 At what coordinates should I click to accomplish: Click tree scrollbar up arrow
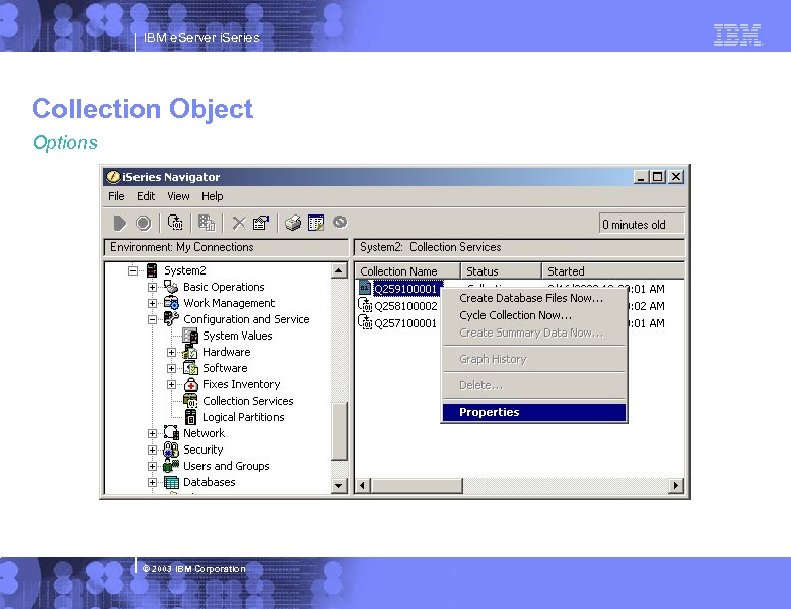pyautogui.click(x=339, y=270)
